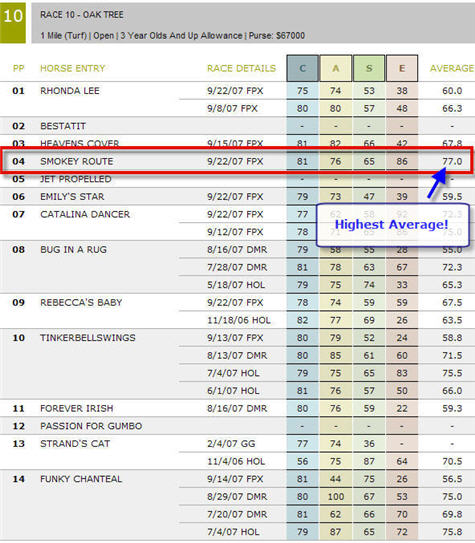
Task: Click the C column header box
Action: click(x=302, y=68)
